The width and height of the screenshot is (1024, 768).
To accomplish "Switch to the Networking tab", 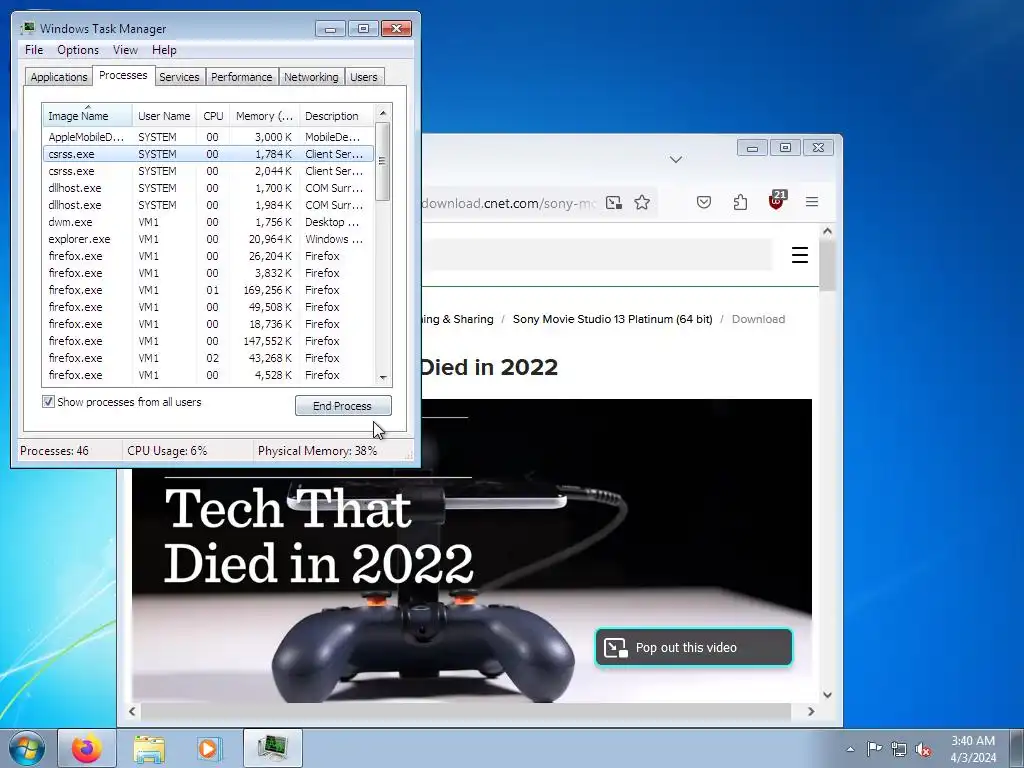I will point(312,77).
